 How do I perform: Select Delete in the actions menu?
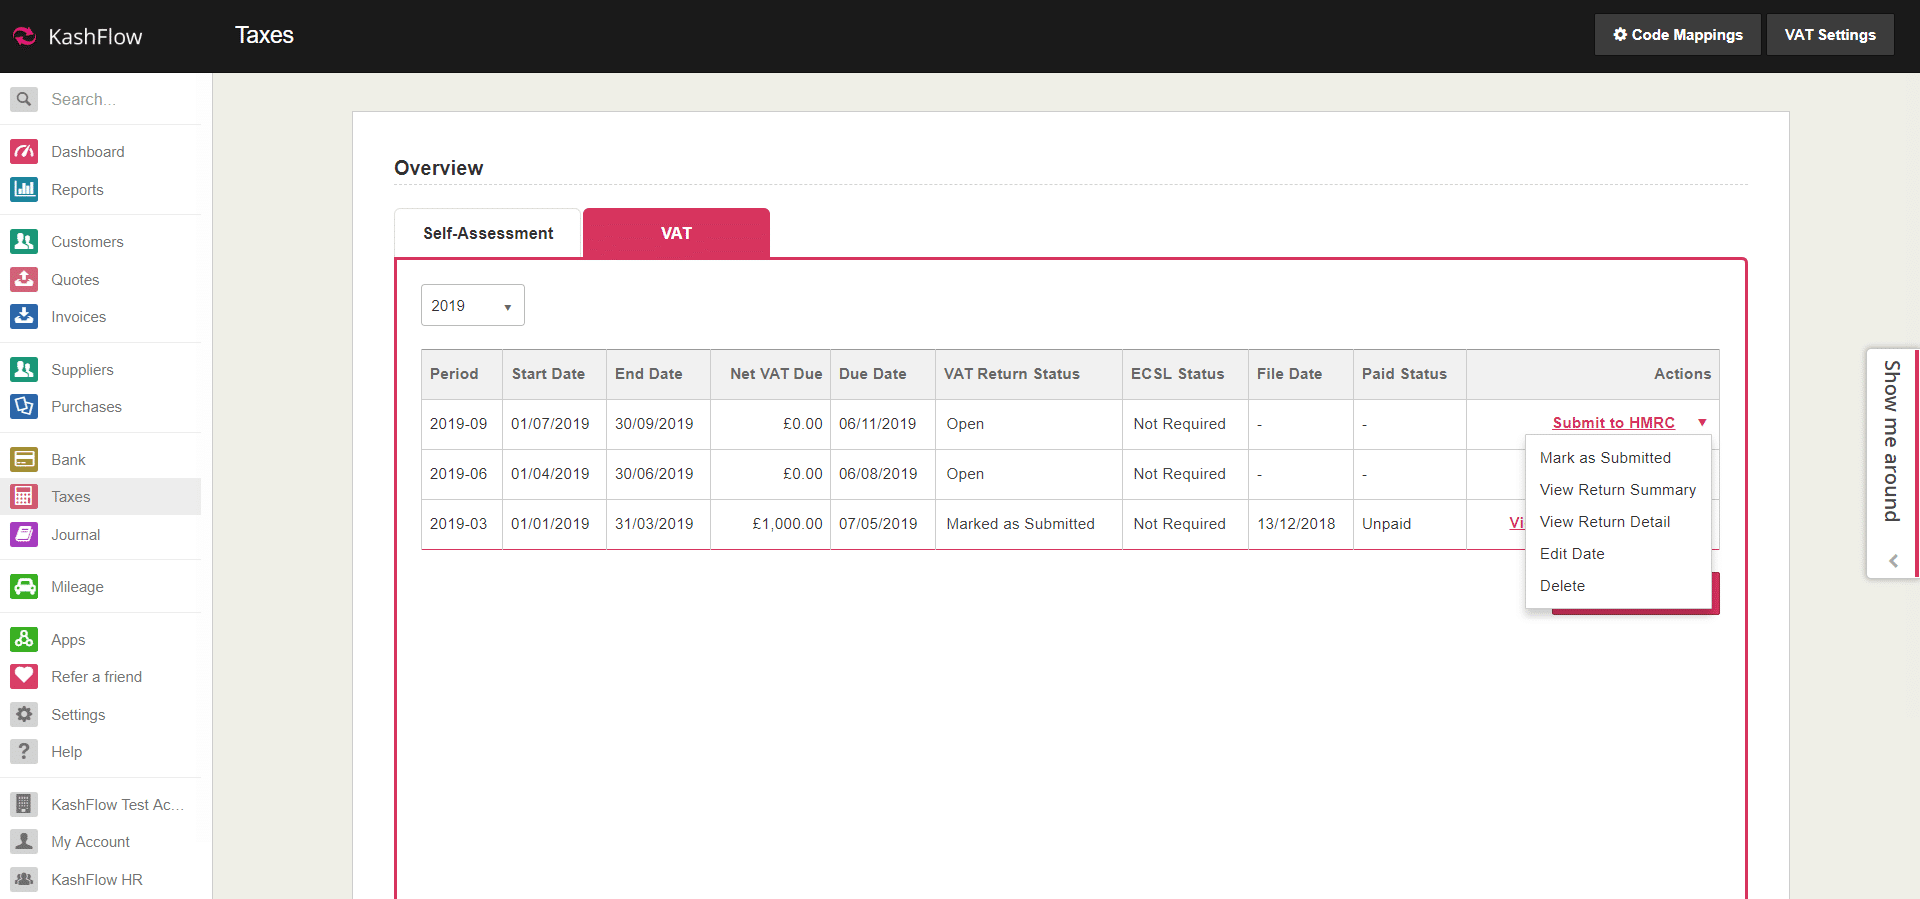1562,586
